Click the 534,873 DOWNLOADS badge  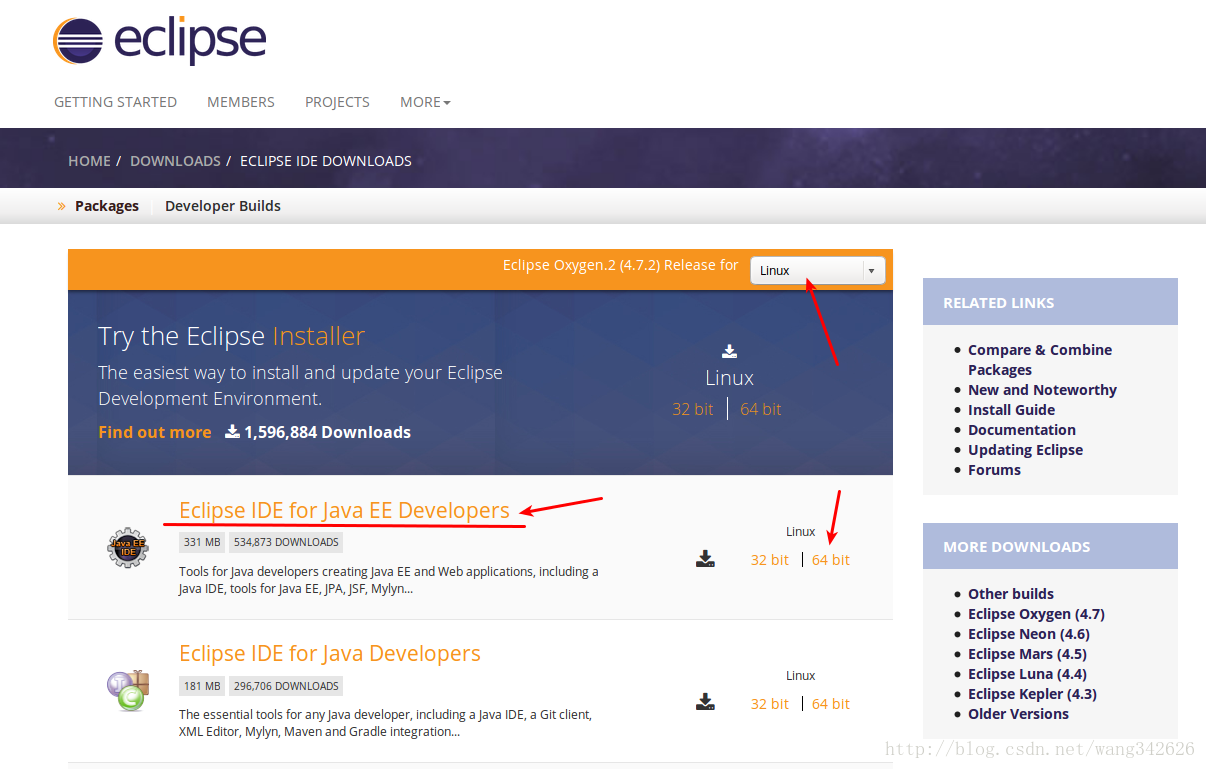click(x=286, y=542)
